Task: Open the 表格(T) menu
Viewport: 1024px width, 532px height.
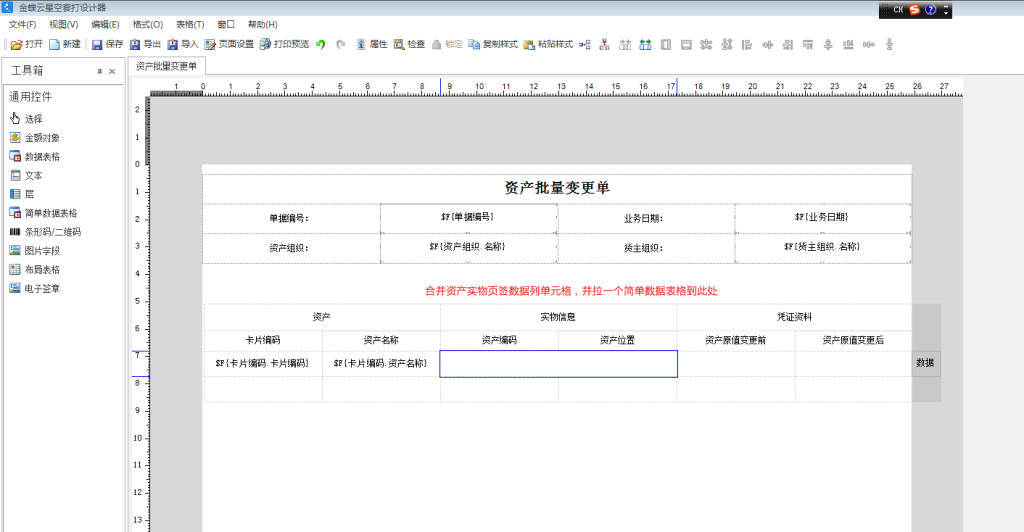Action: tap(190, 24)
